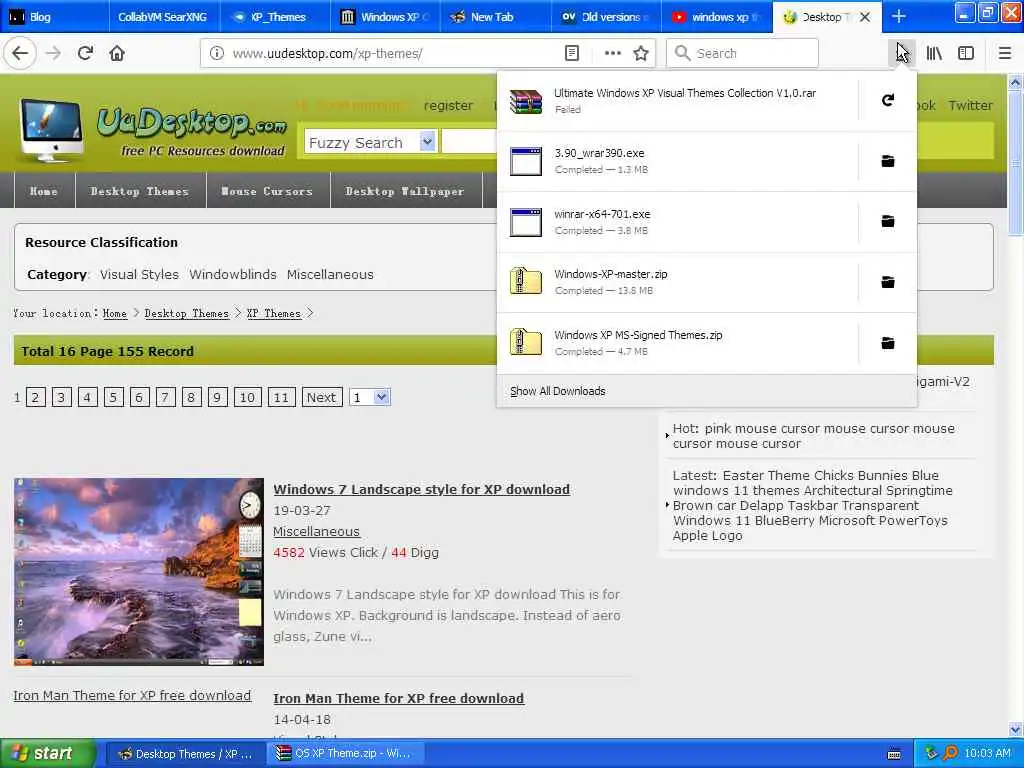Open page actions three-dot menu
Viewport: 1024px width, 768px height.
point(613,54)
